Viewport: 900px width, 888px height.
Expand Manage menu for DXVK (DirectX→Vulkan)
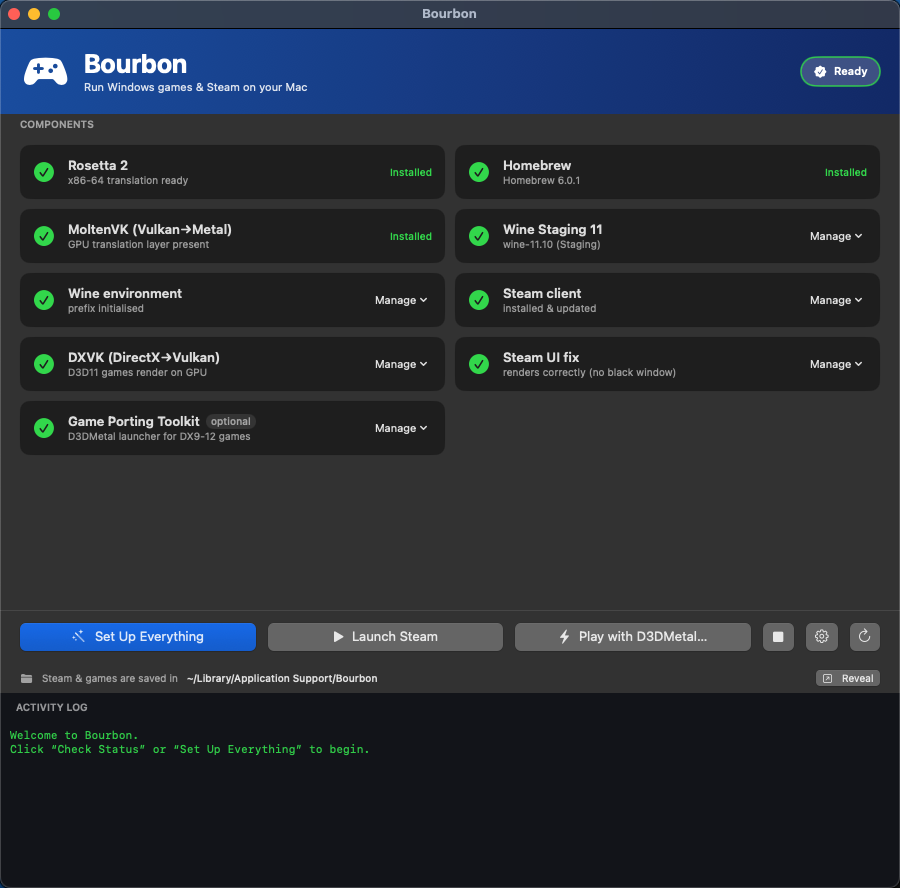point(401,364)
